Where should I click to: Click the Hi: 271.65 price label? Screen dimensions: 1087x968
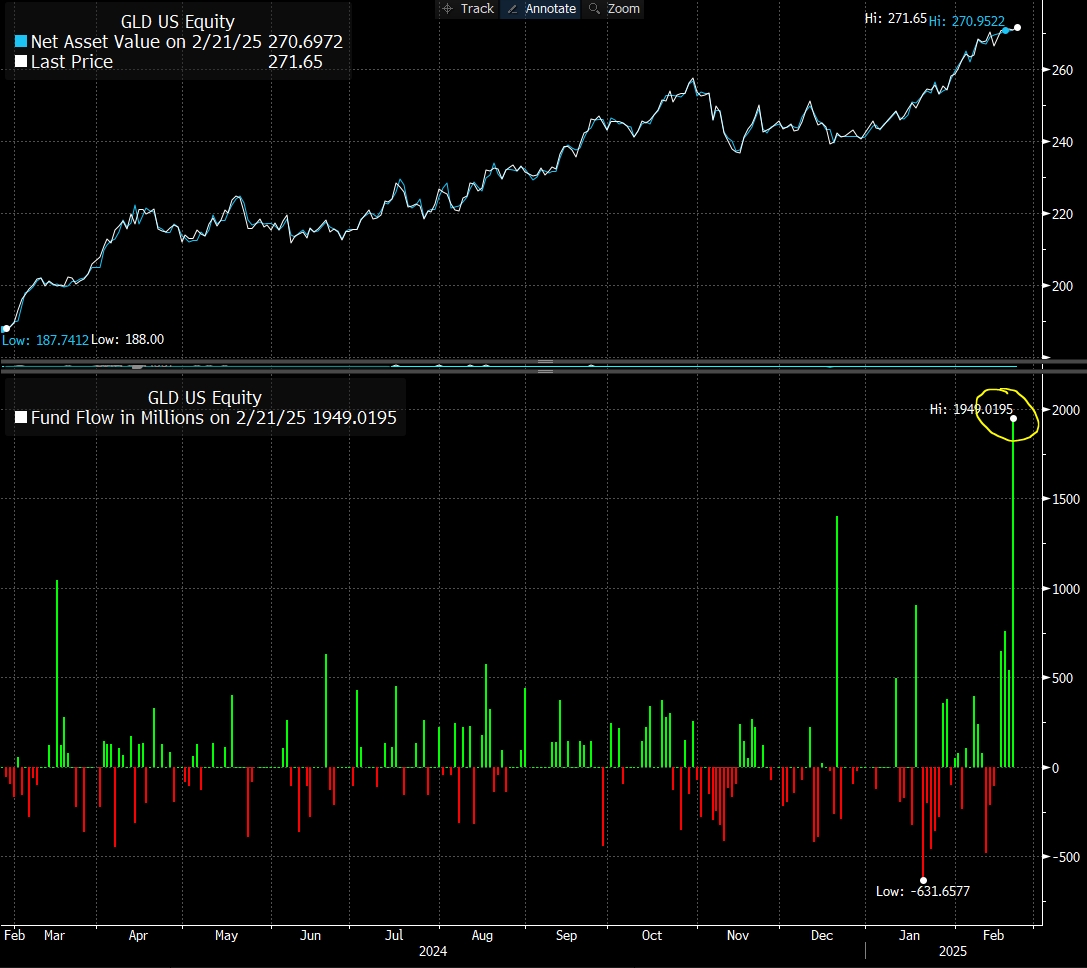coord(895,19)
